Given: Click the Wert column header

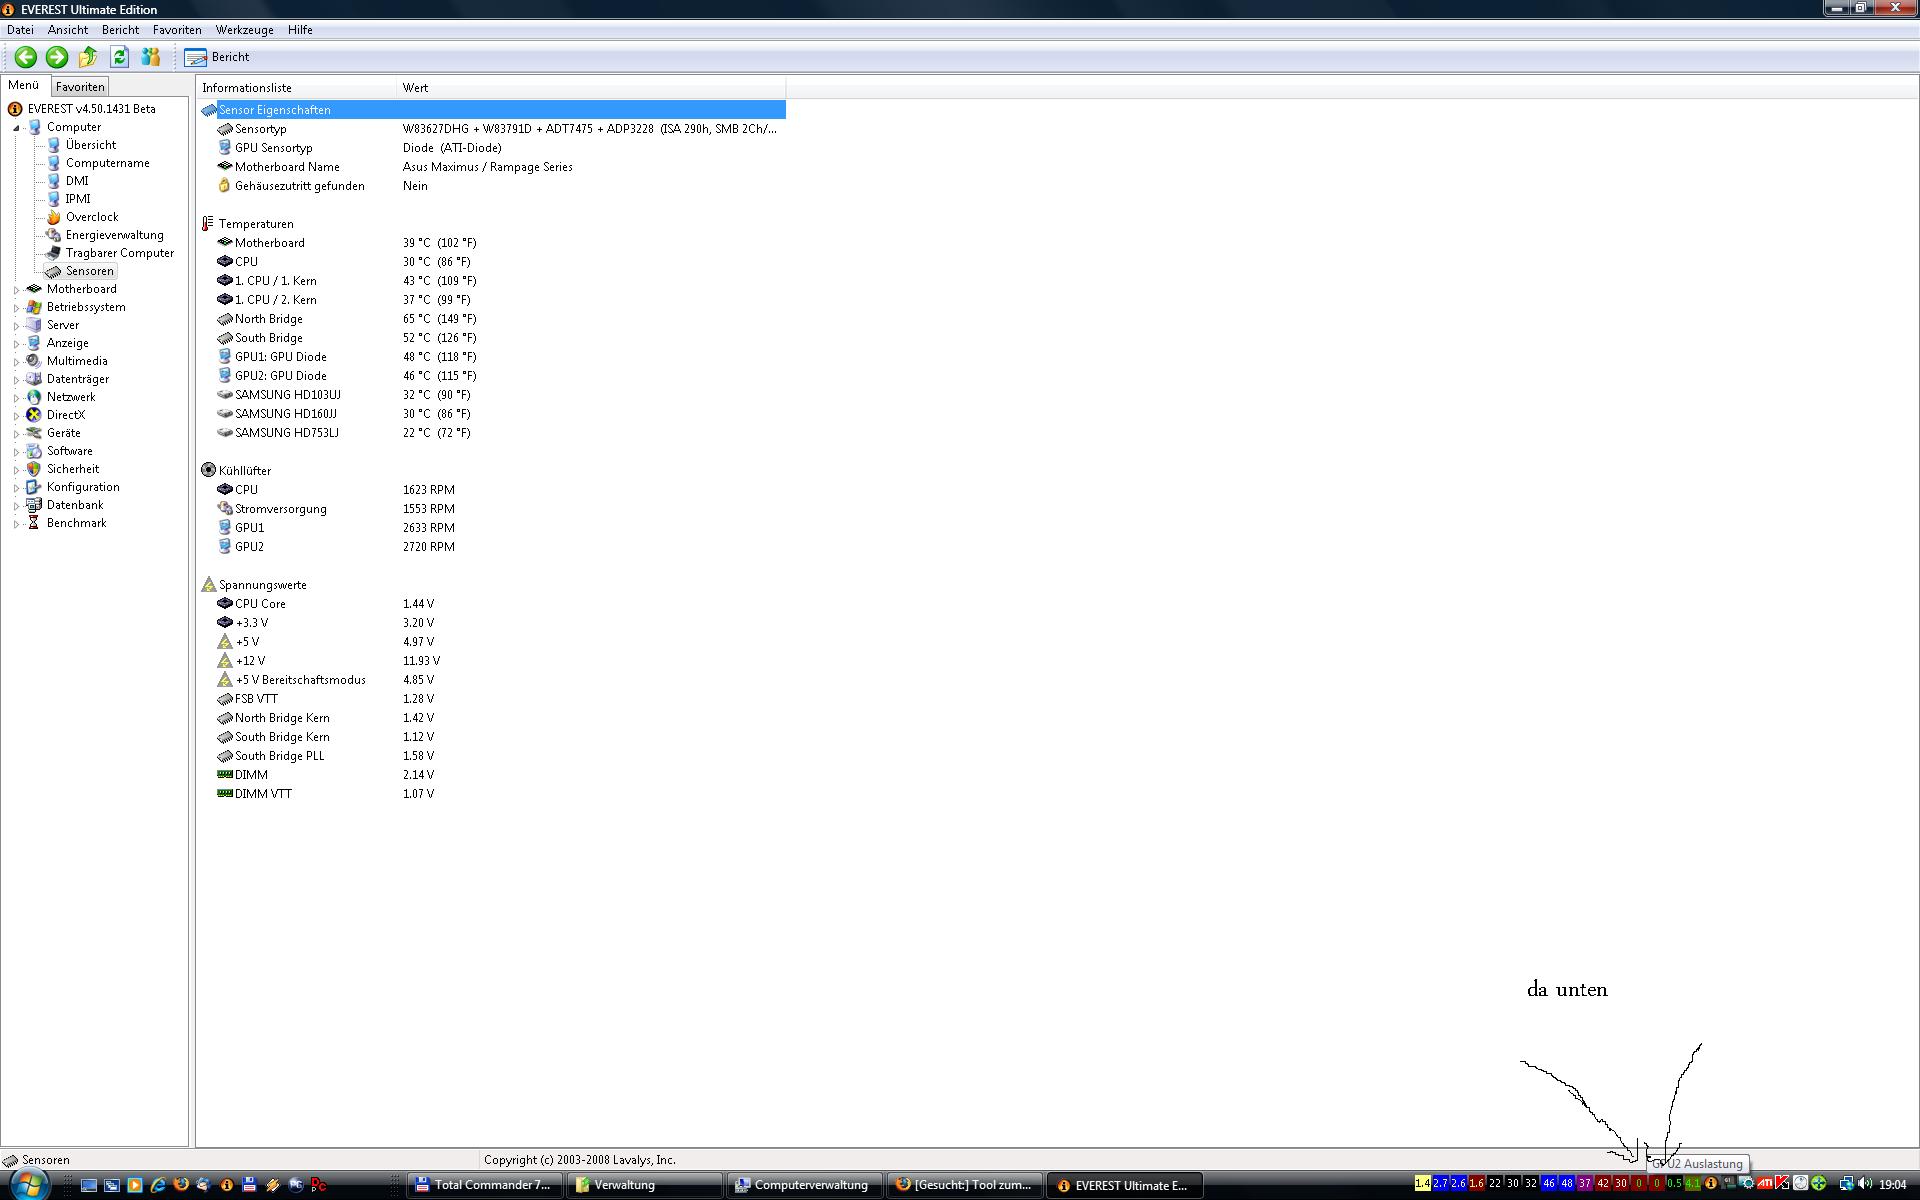Looking at the screenshot, I should point(415,88).
